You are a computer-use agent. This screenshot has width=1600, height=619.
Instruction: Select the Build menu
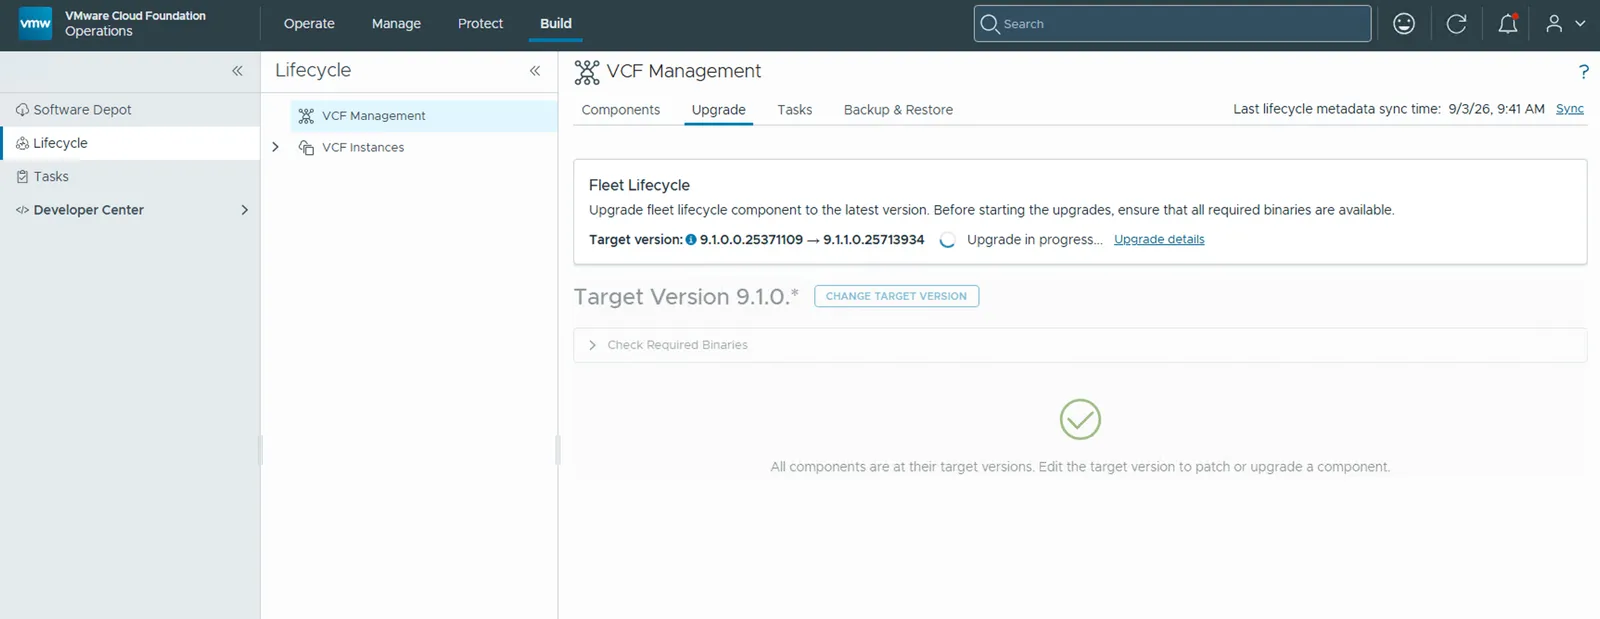click(x=556, y=23)
